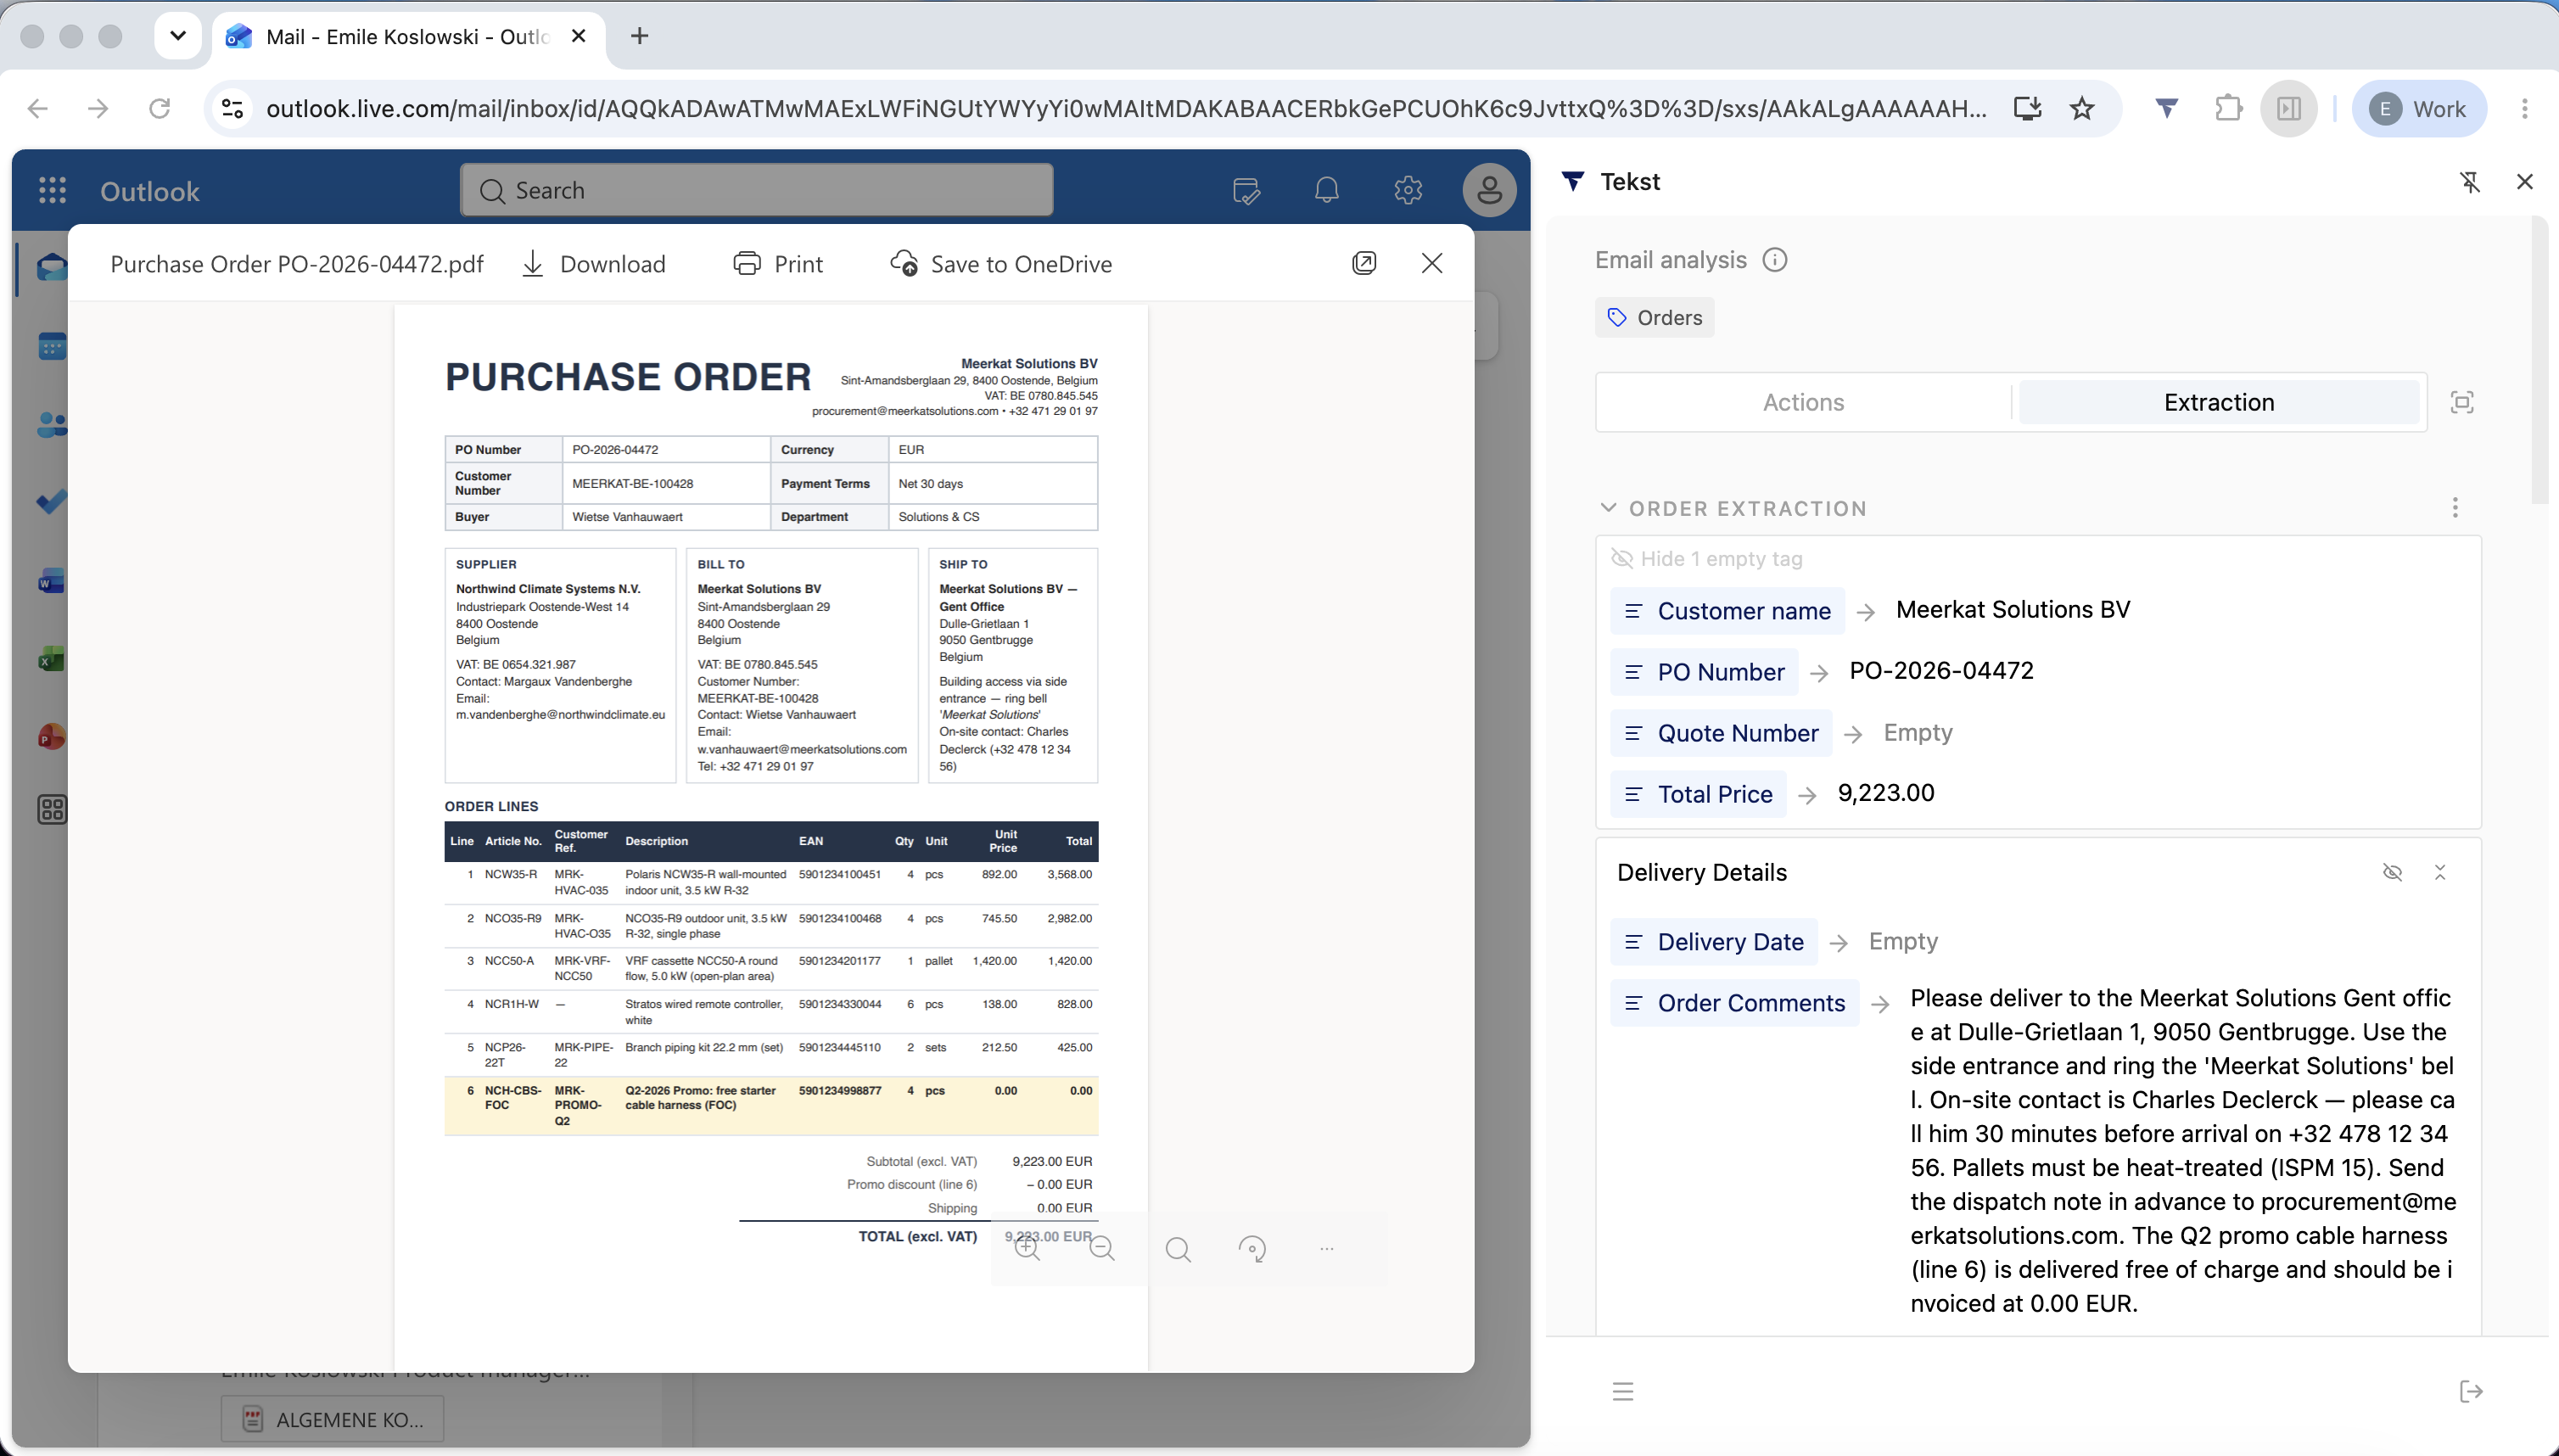Image resolution: width=2559 pixels, height=1456 pixels.
Task: Bookmark this page with the star
Action: [x=2081, y=108]
